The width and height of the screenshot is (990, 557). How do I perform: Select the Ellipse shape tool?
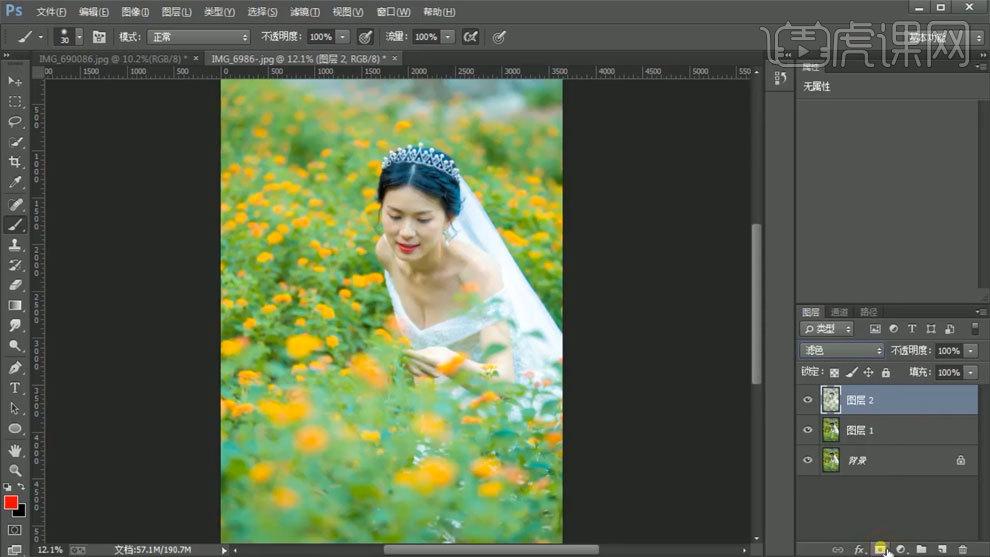click(15, 428)
